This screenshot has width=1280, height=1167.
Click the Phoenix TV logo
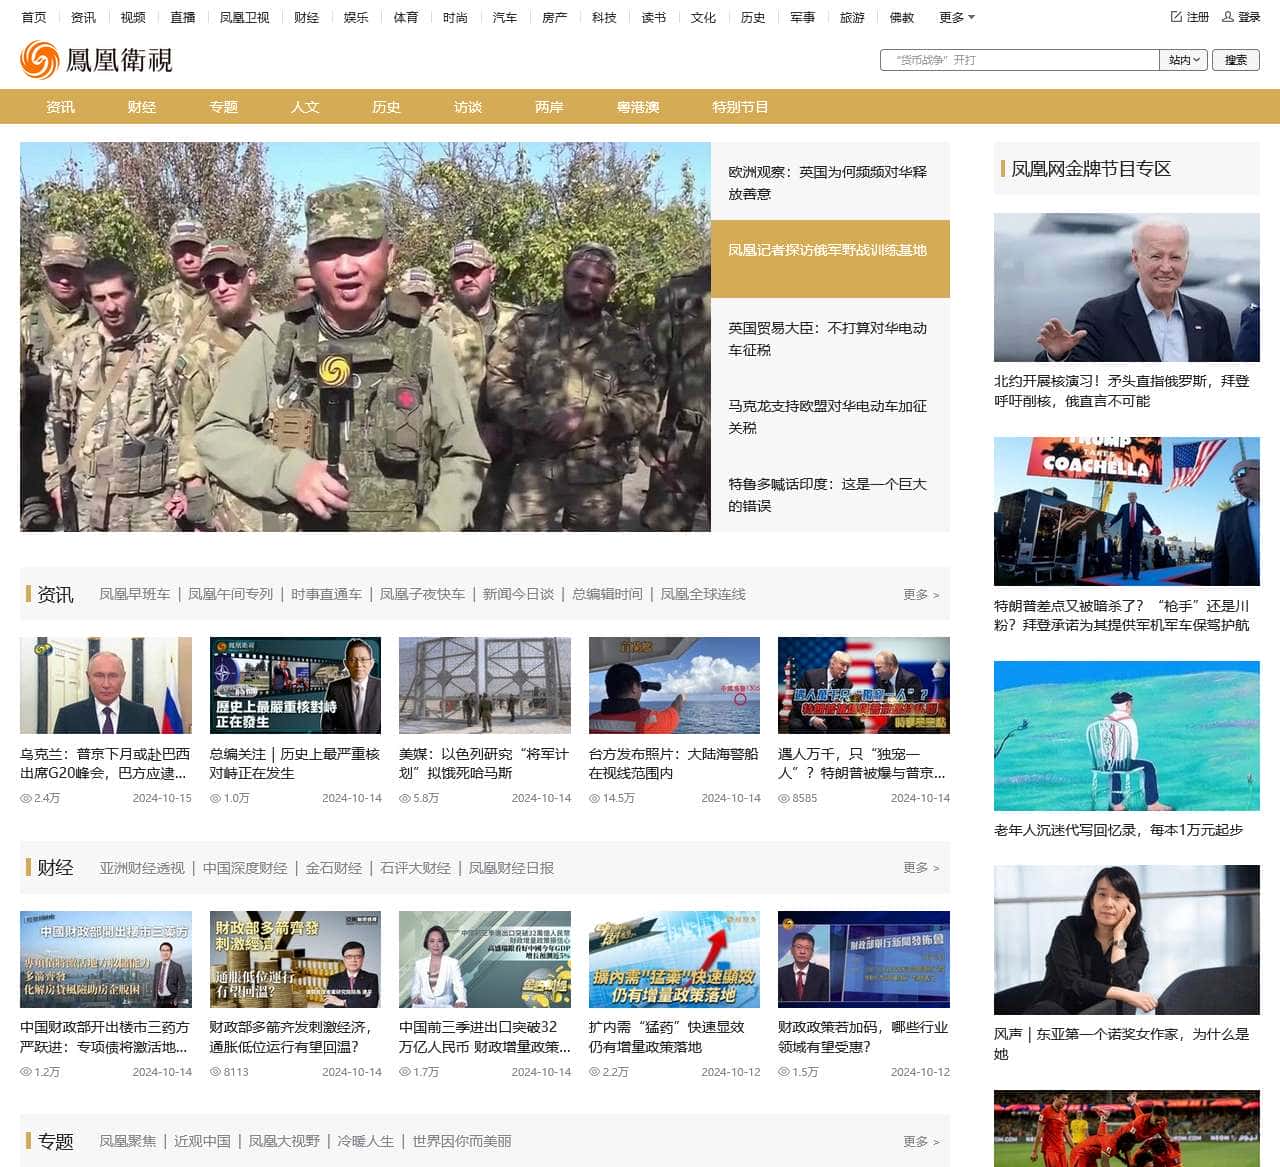point(96,60)
